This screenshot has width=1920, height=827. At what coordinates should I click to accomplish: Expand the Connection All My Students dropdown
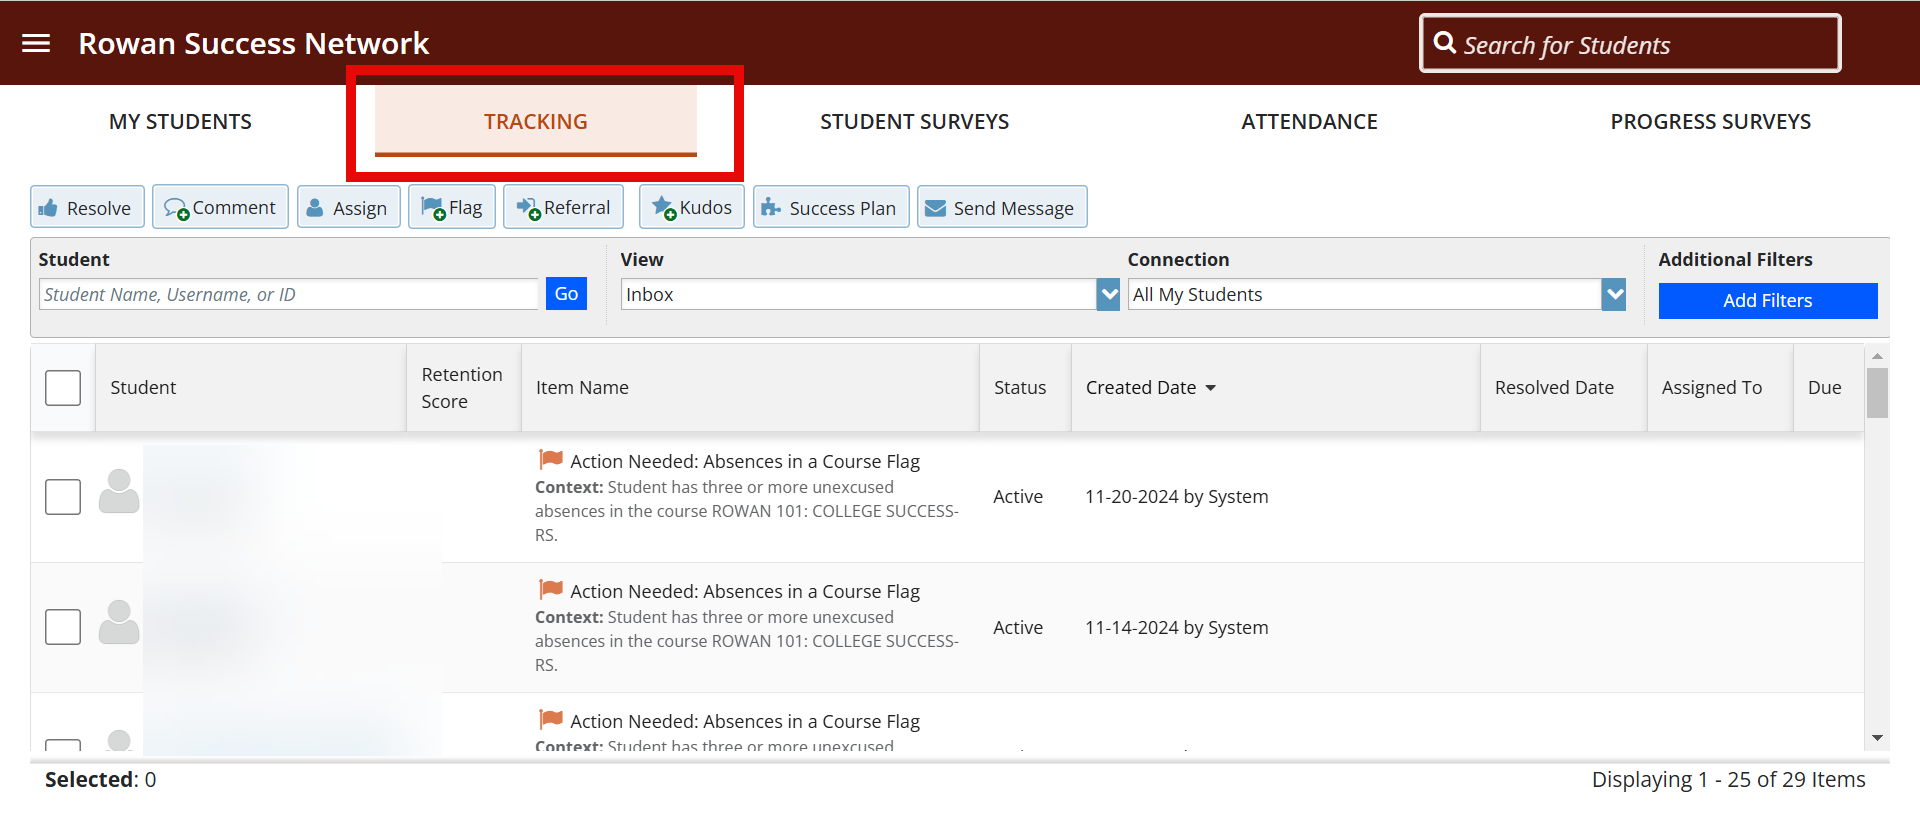[x=1613, y=294]
